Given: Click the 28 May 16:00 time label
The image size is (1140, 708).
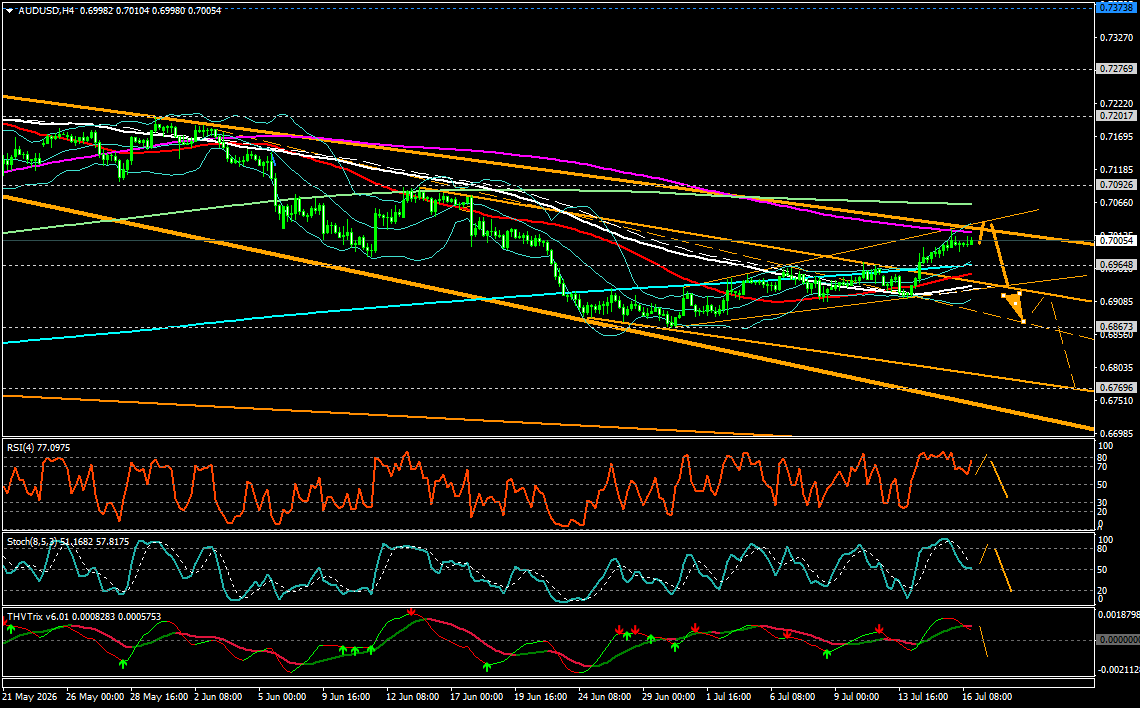Looking at the screenshot, I should tap(158, 696).
